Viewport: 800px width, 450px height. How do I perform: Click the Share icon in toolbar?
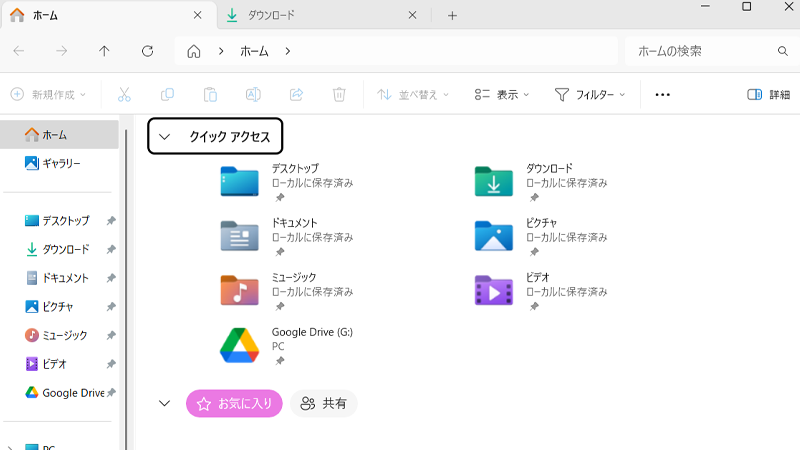pyautogui.click(x=296, y=94)
